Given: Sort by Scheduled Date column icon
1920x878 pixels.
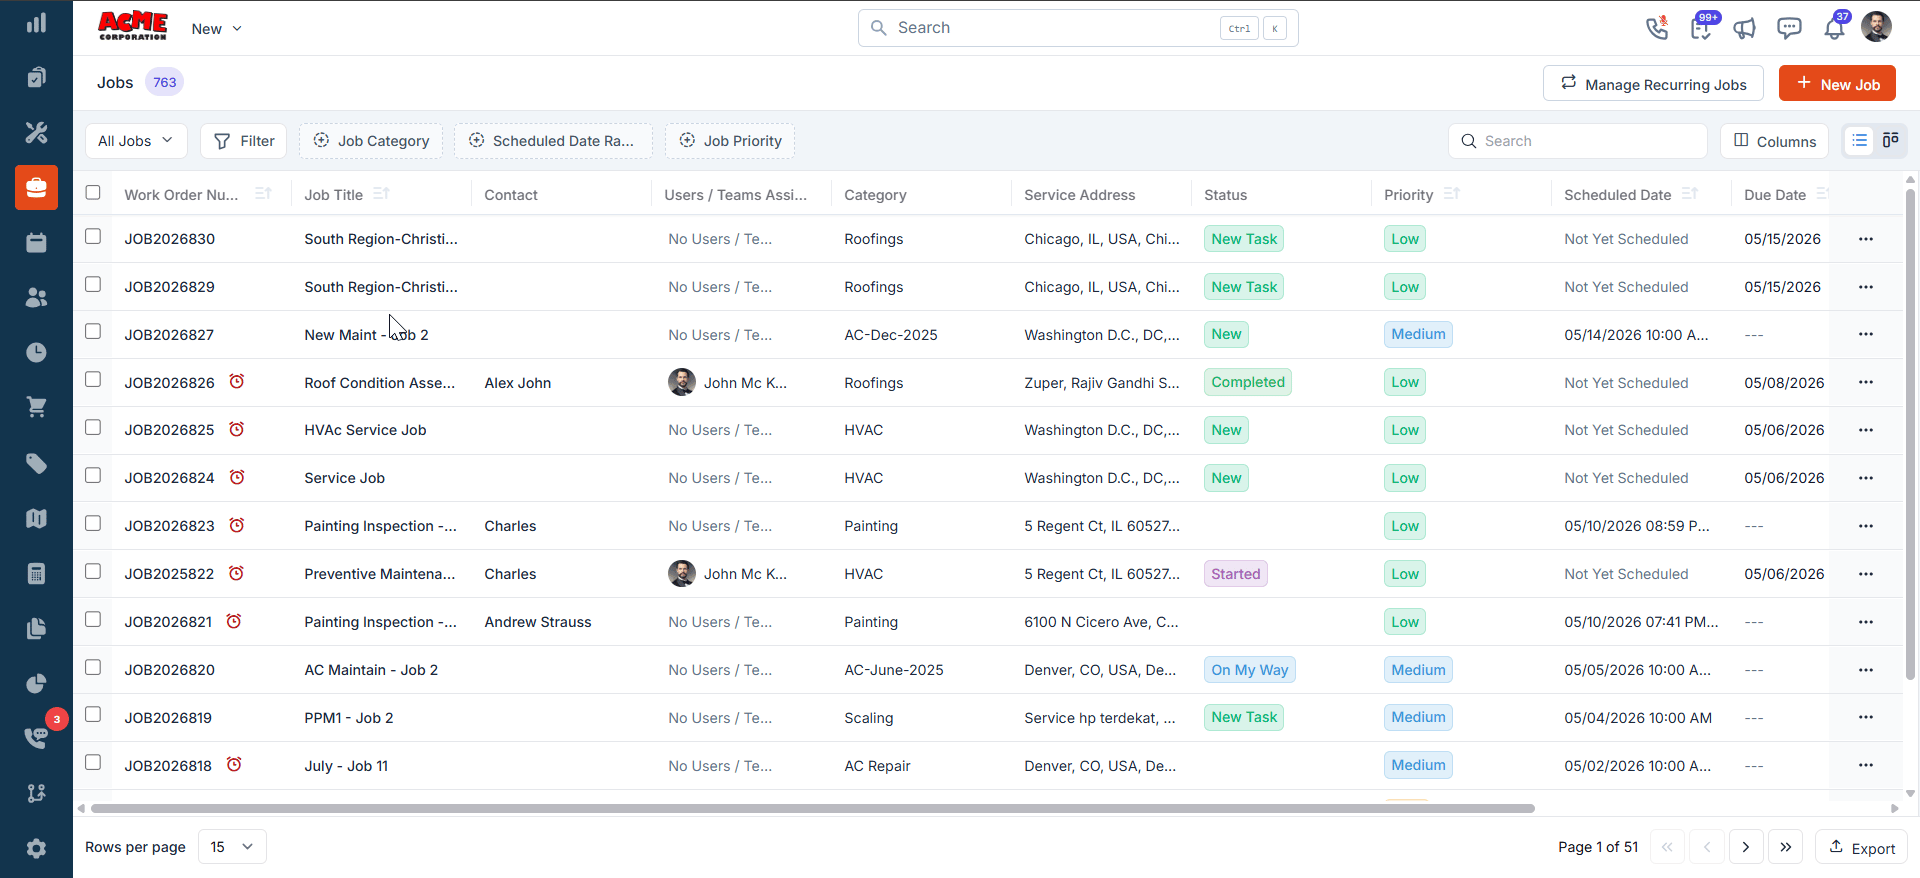Looking at the screenshot, I should [x=1690, y=193].
